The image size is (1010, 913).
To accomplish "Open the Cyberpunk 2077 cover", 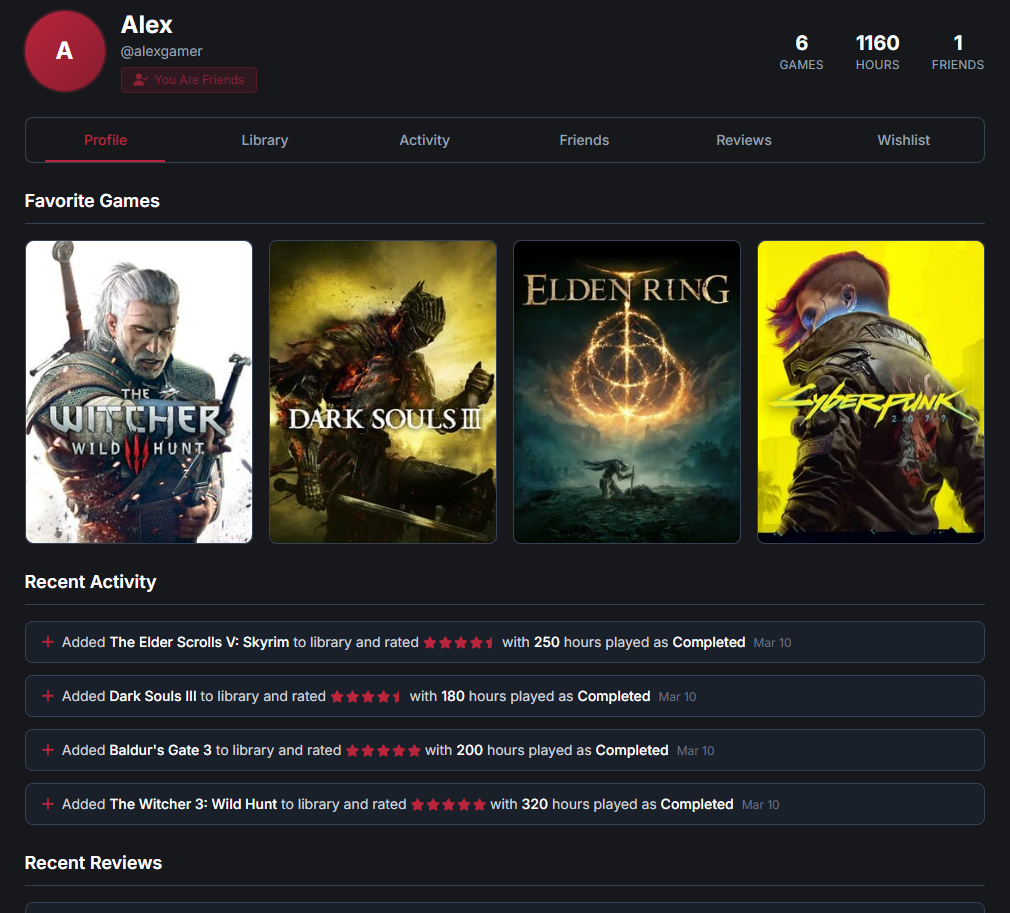I will [871, 392].
